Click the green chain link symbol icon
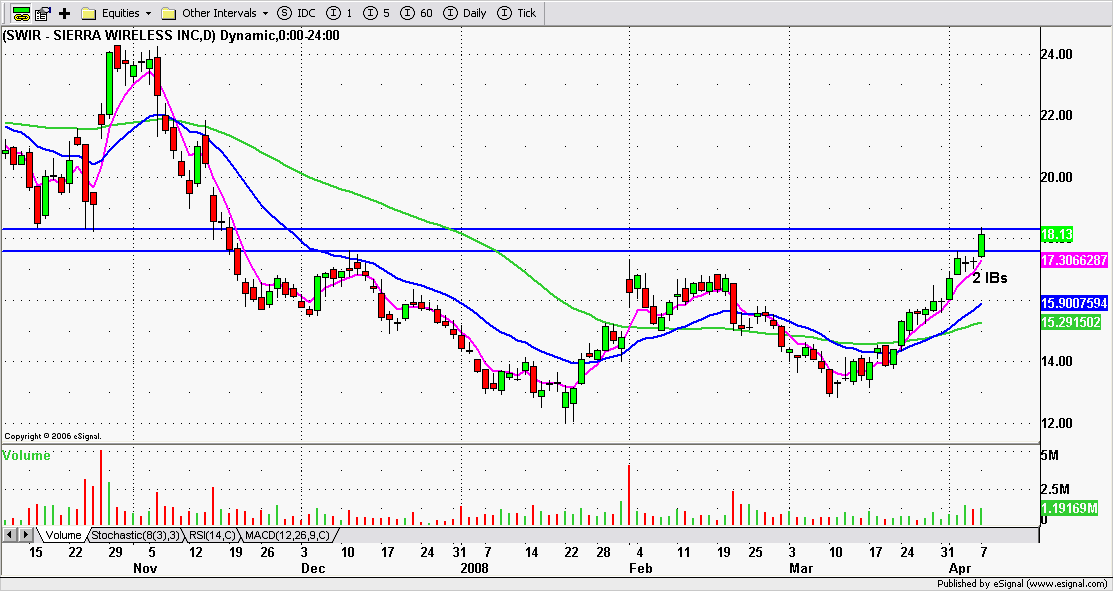1113x591 pixels. (21, 13)
